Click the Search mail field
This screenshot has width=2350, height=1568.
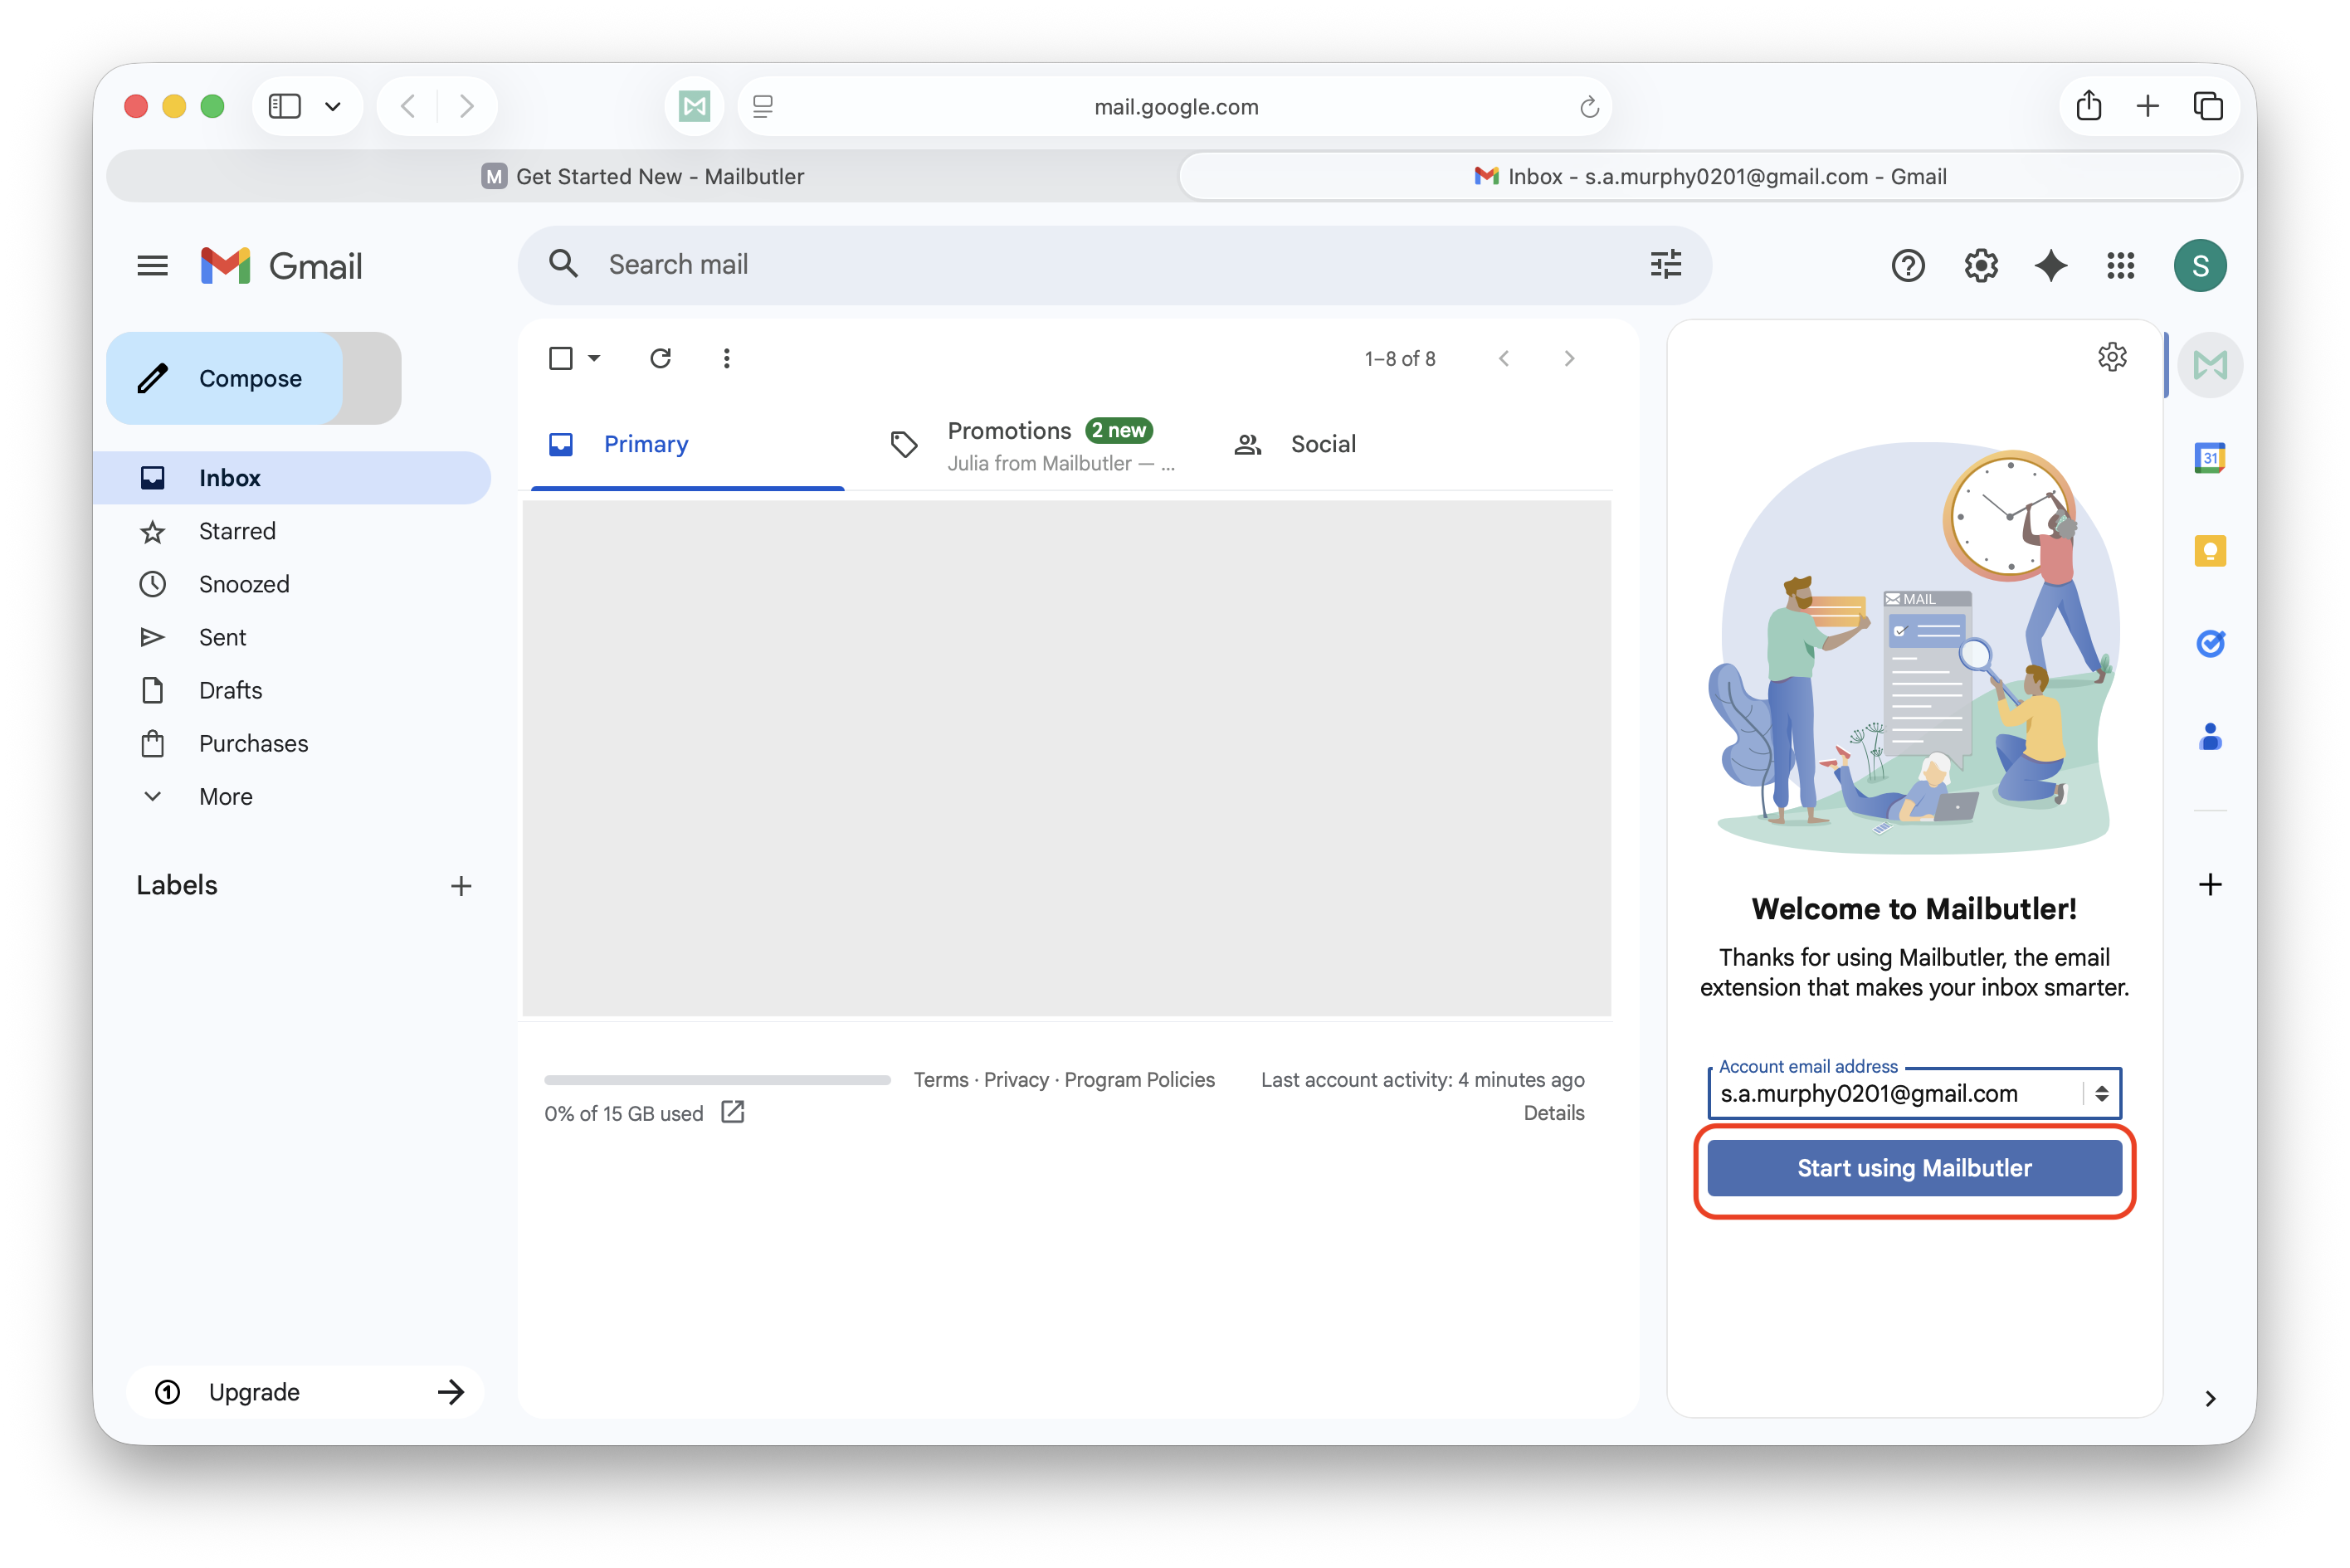pyautogui.click(x=1114, y=265)
